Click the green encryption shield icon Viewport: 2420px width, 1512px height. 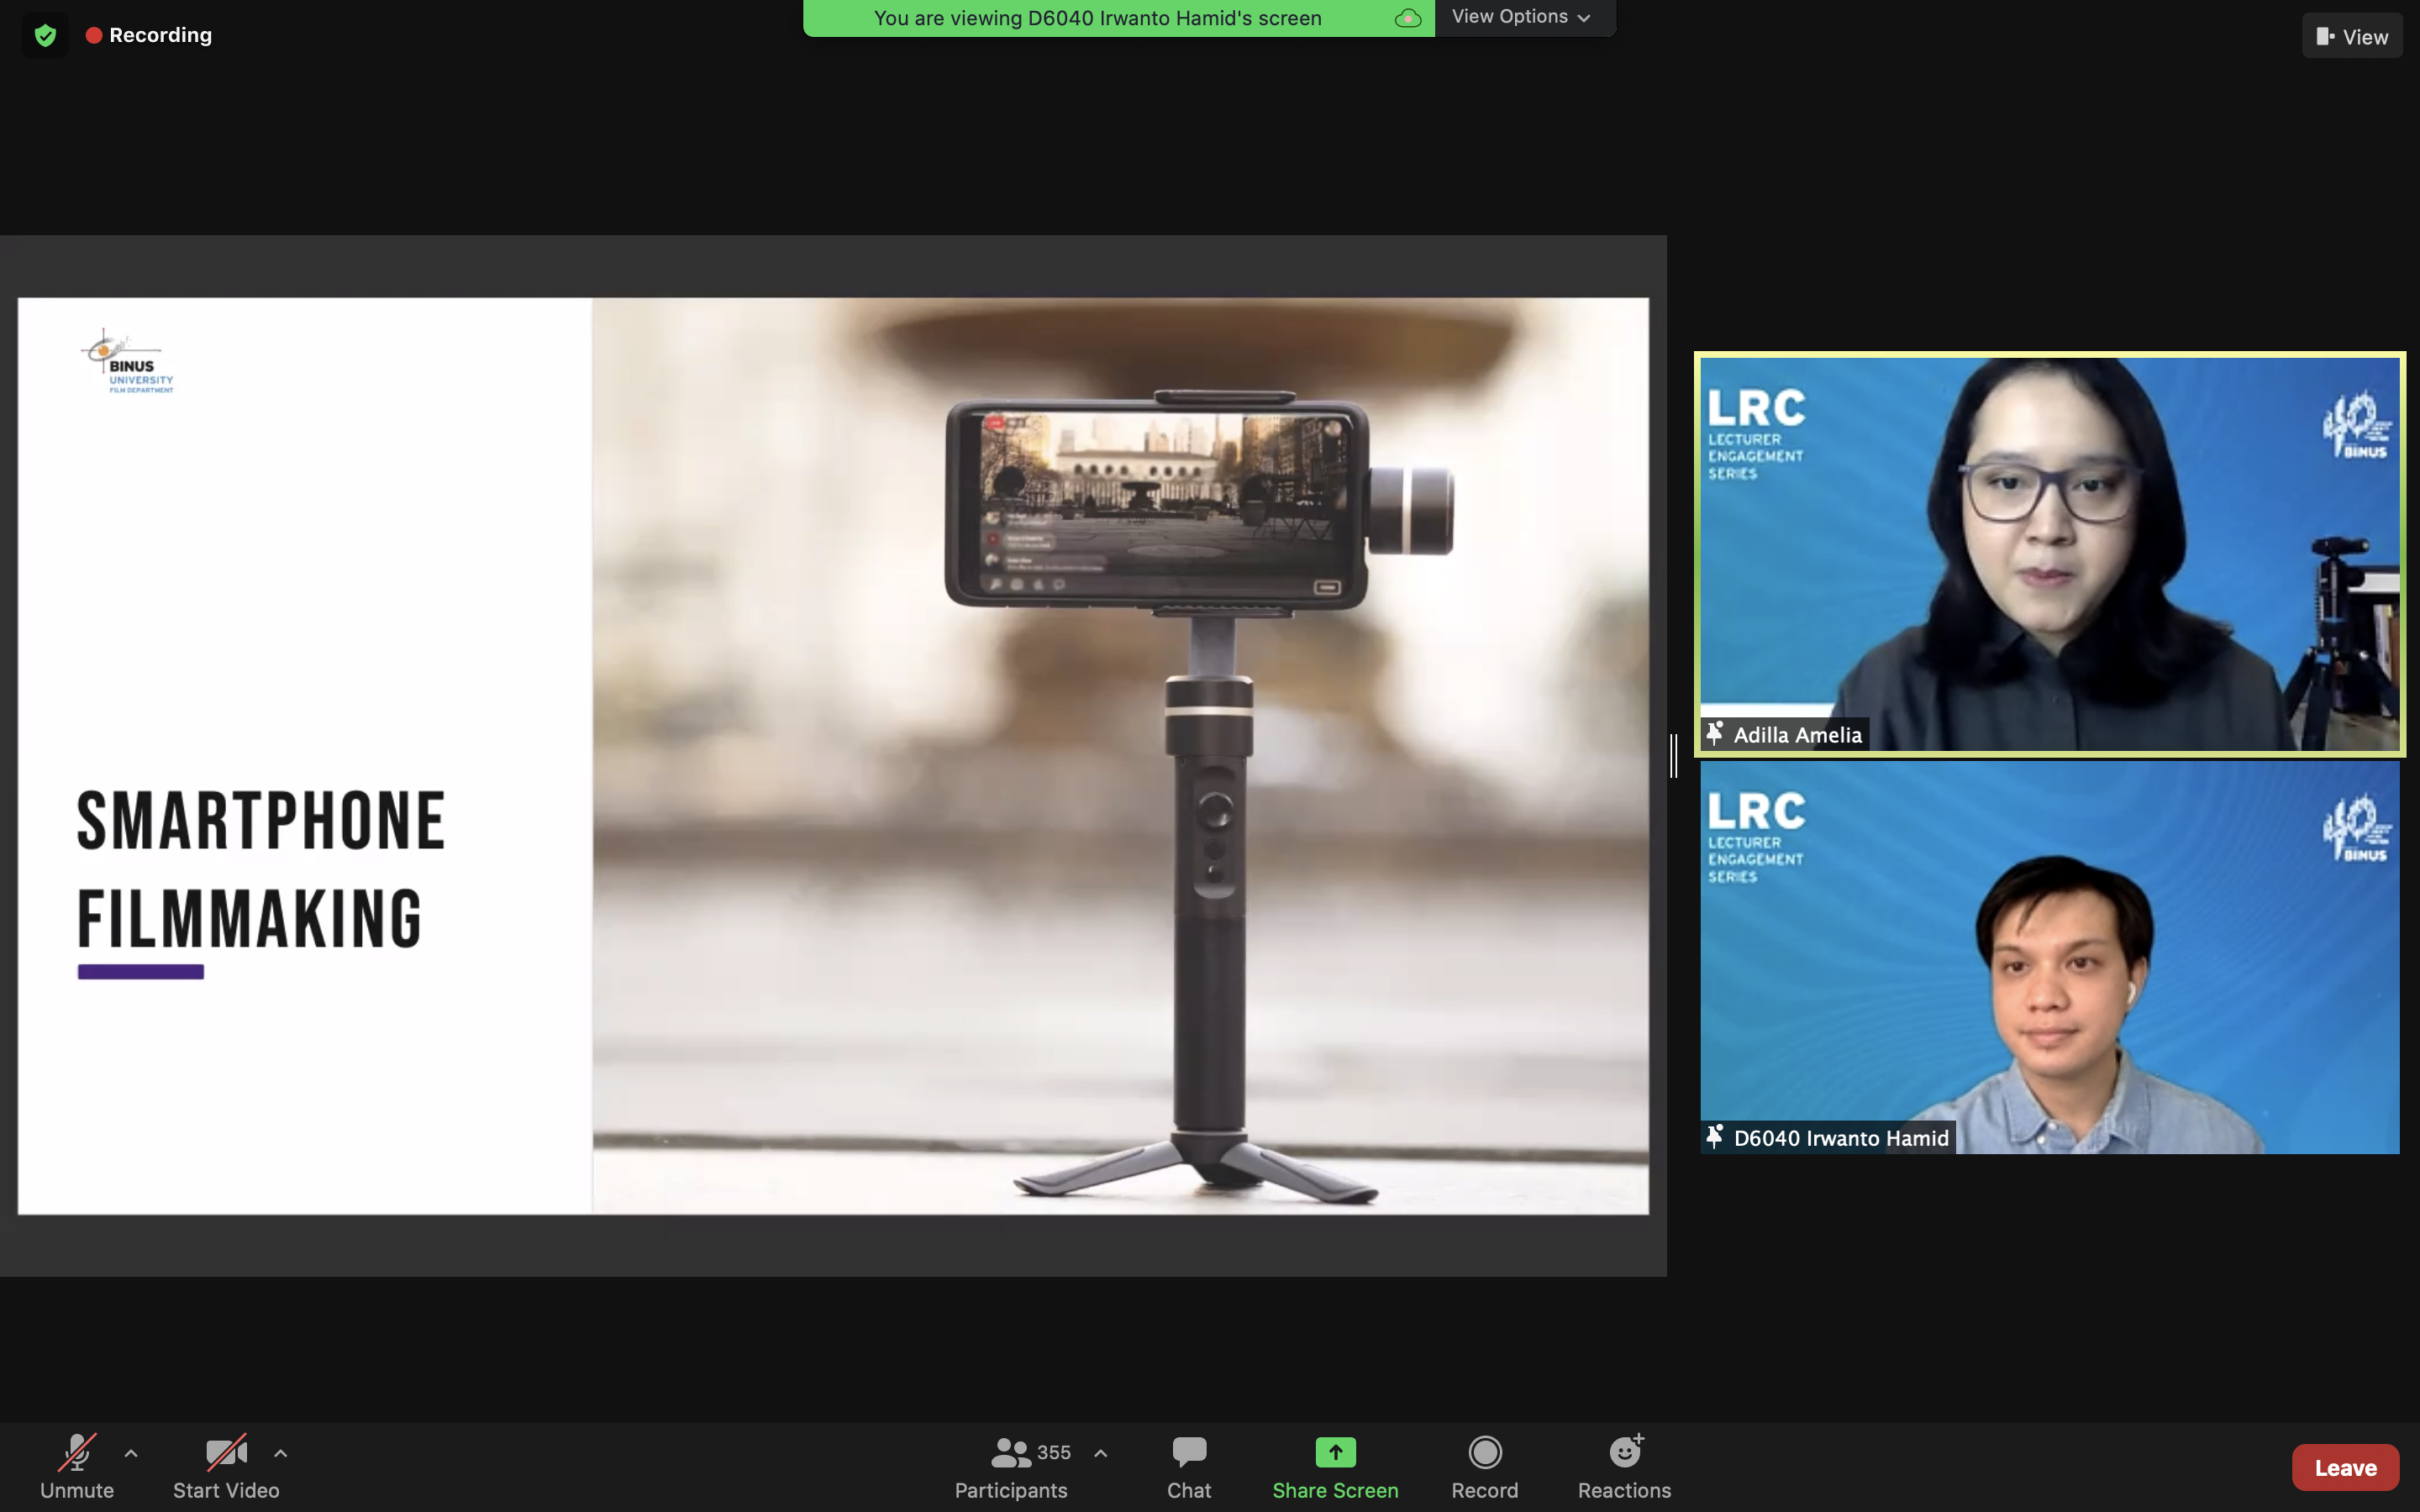[45, 36]
